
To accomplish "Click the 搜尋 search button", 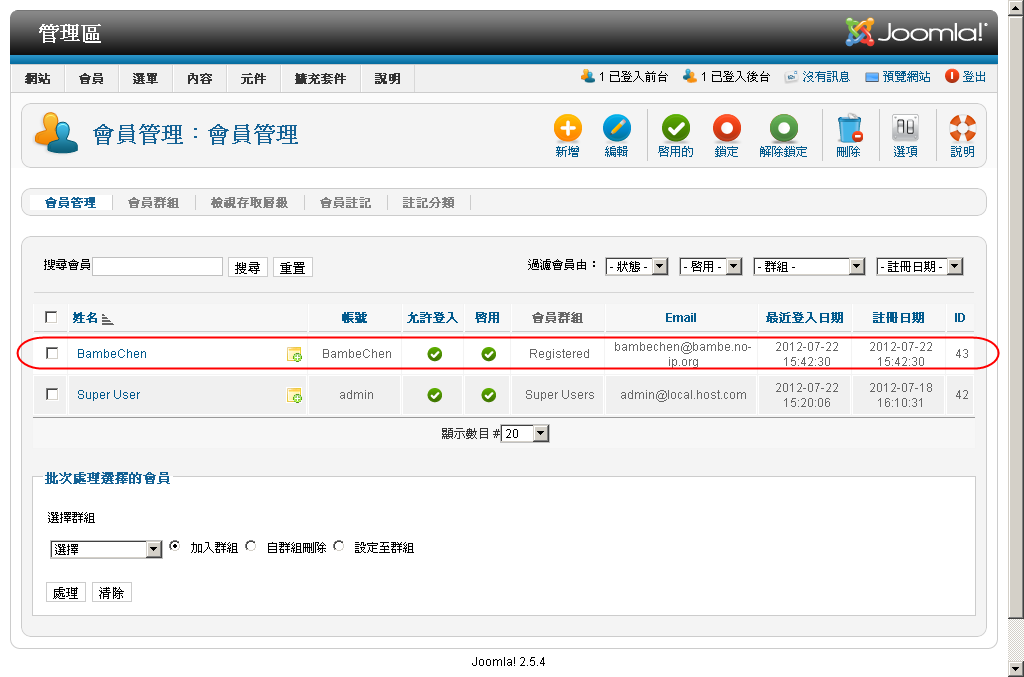I will (x=248, y=268).
